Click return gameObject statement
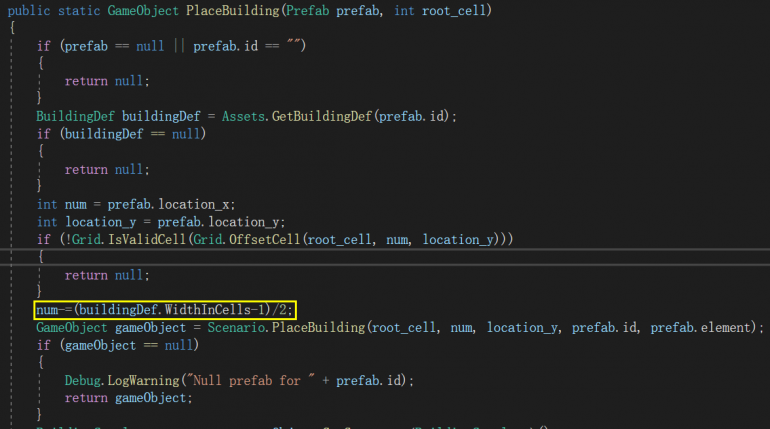The width and height of the screenshot is (770, 429). [128, 398]
